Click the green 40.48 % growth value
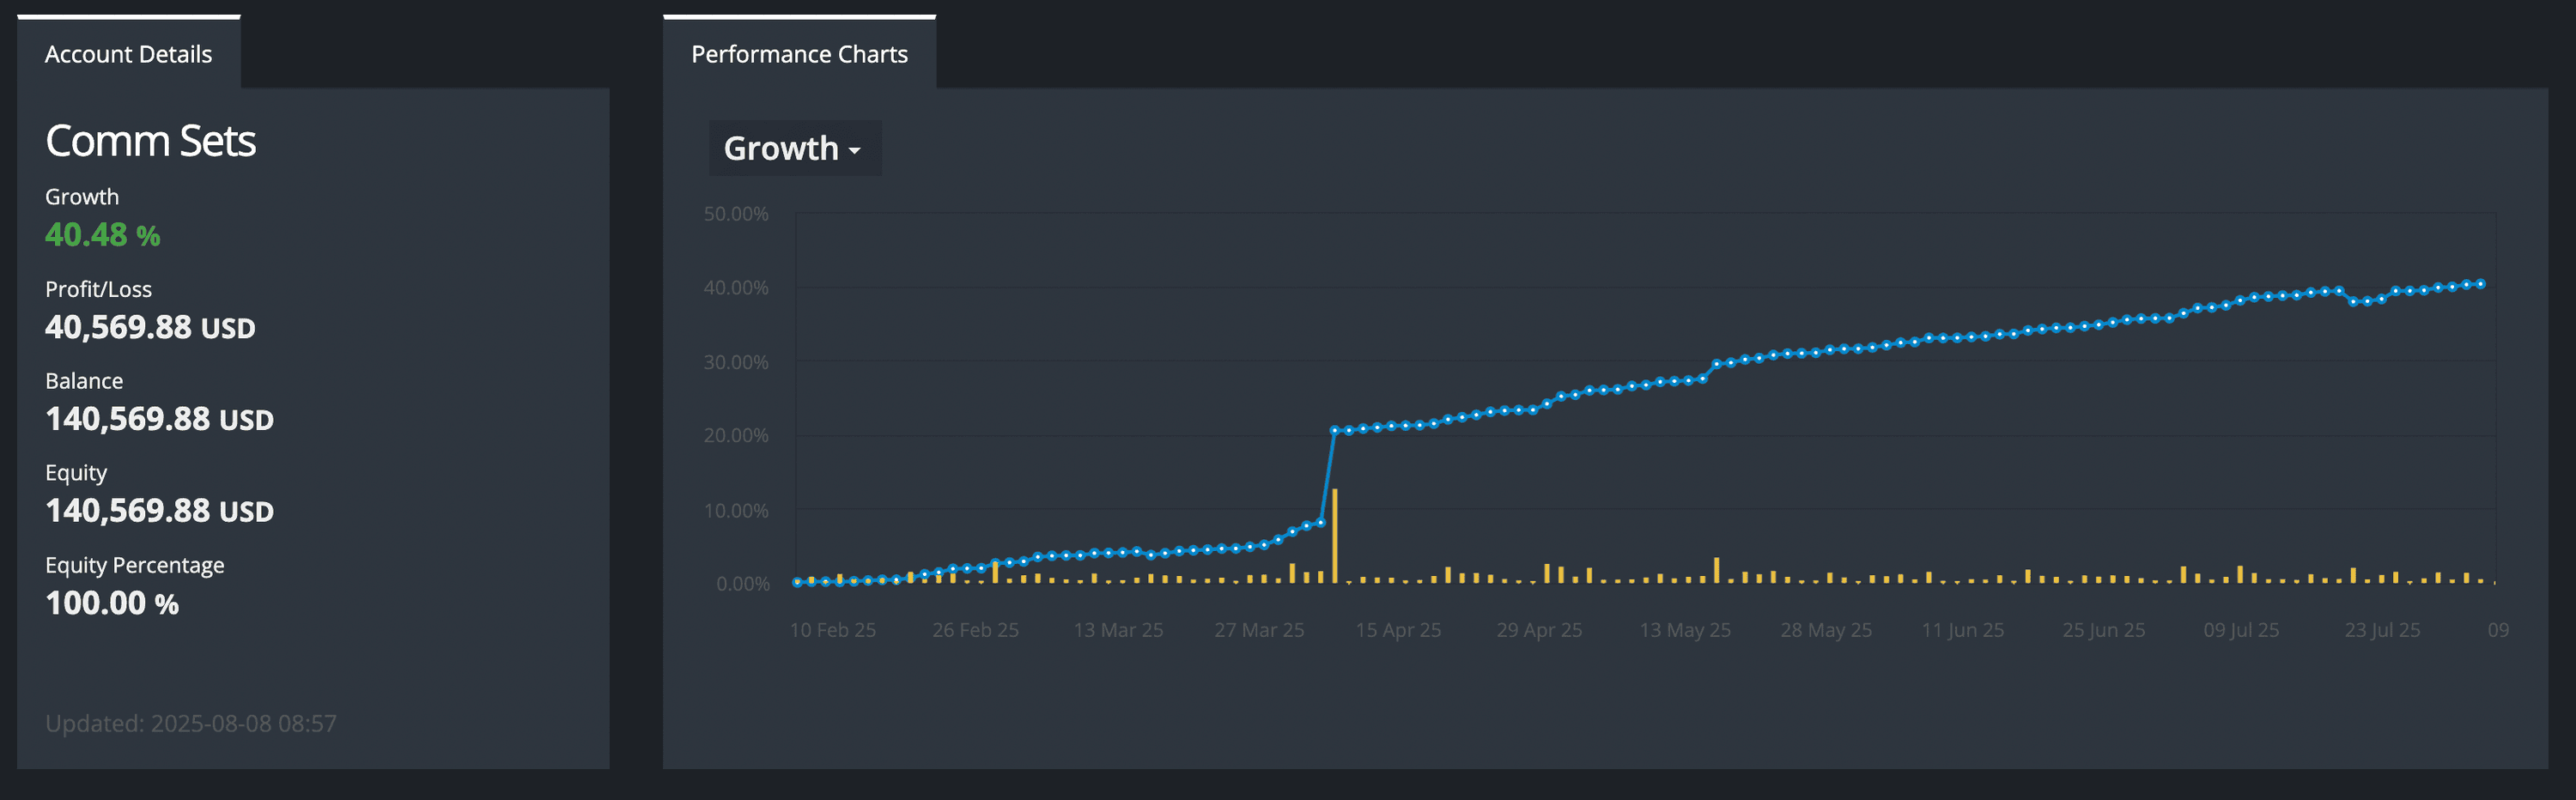 (102, 235)
